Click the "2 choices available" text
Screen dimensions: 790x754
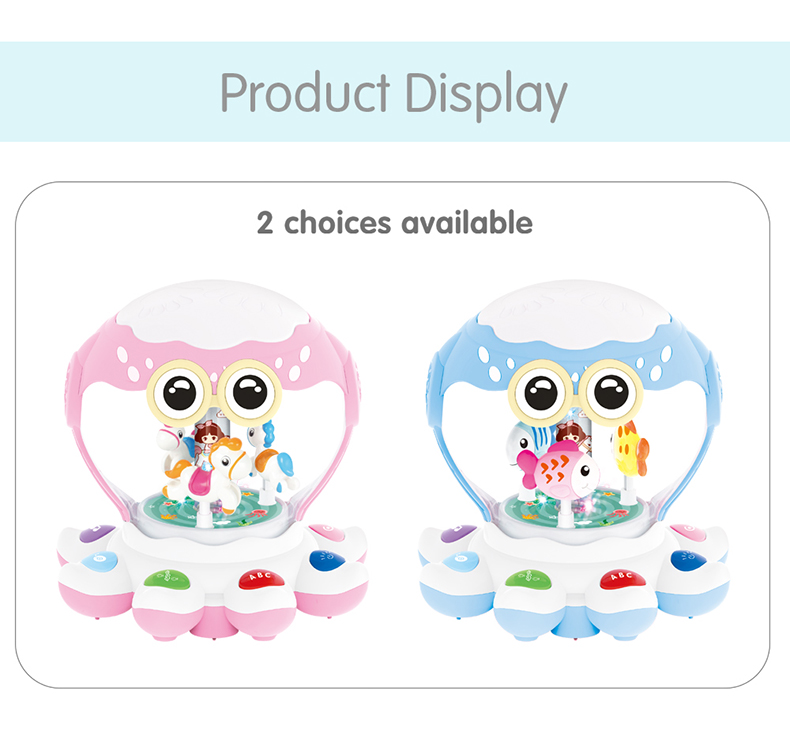point(394,223)
